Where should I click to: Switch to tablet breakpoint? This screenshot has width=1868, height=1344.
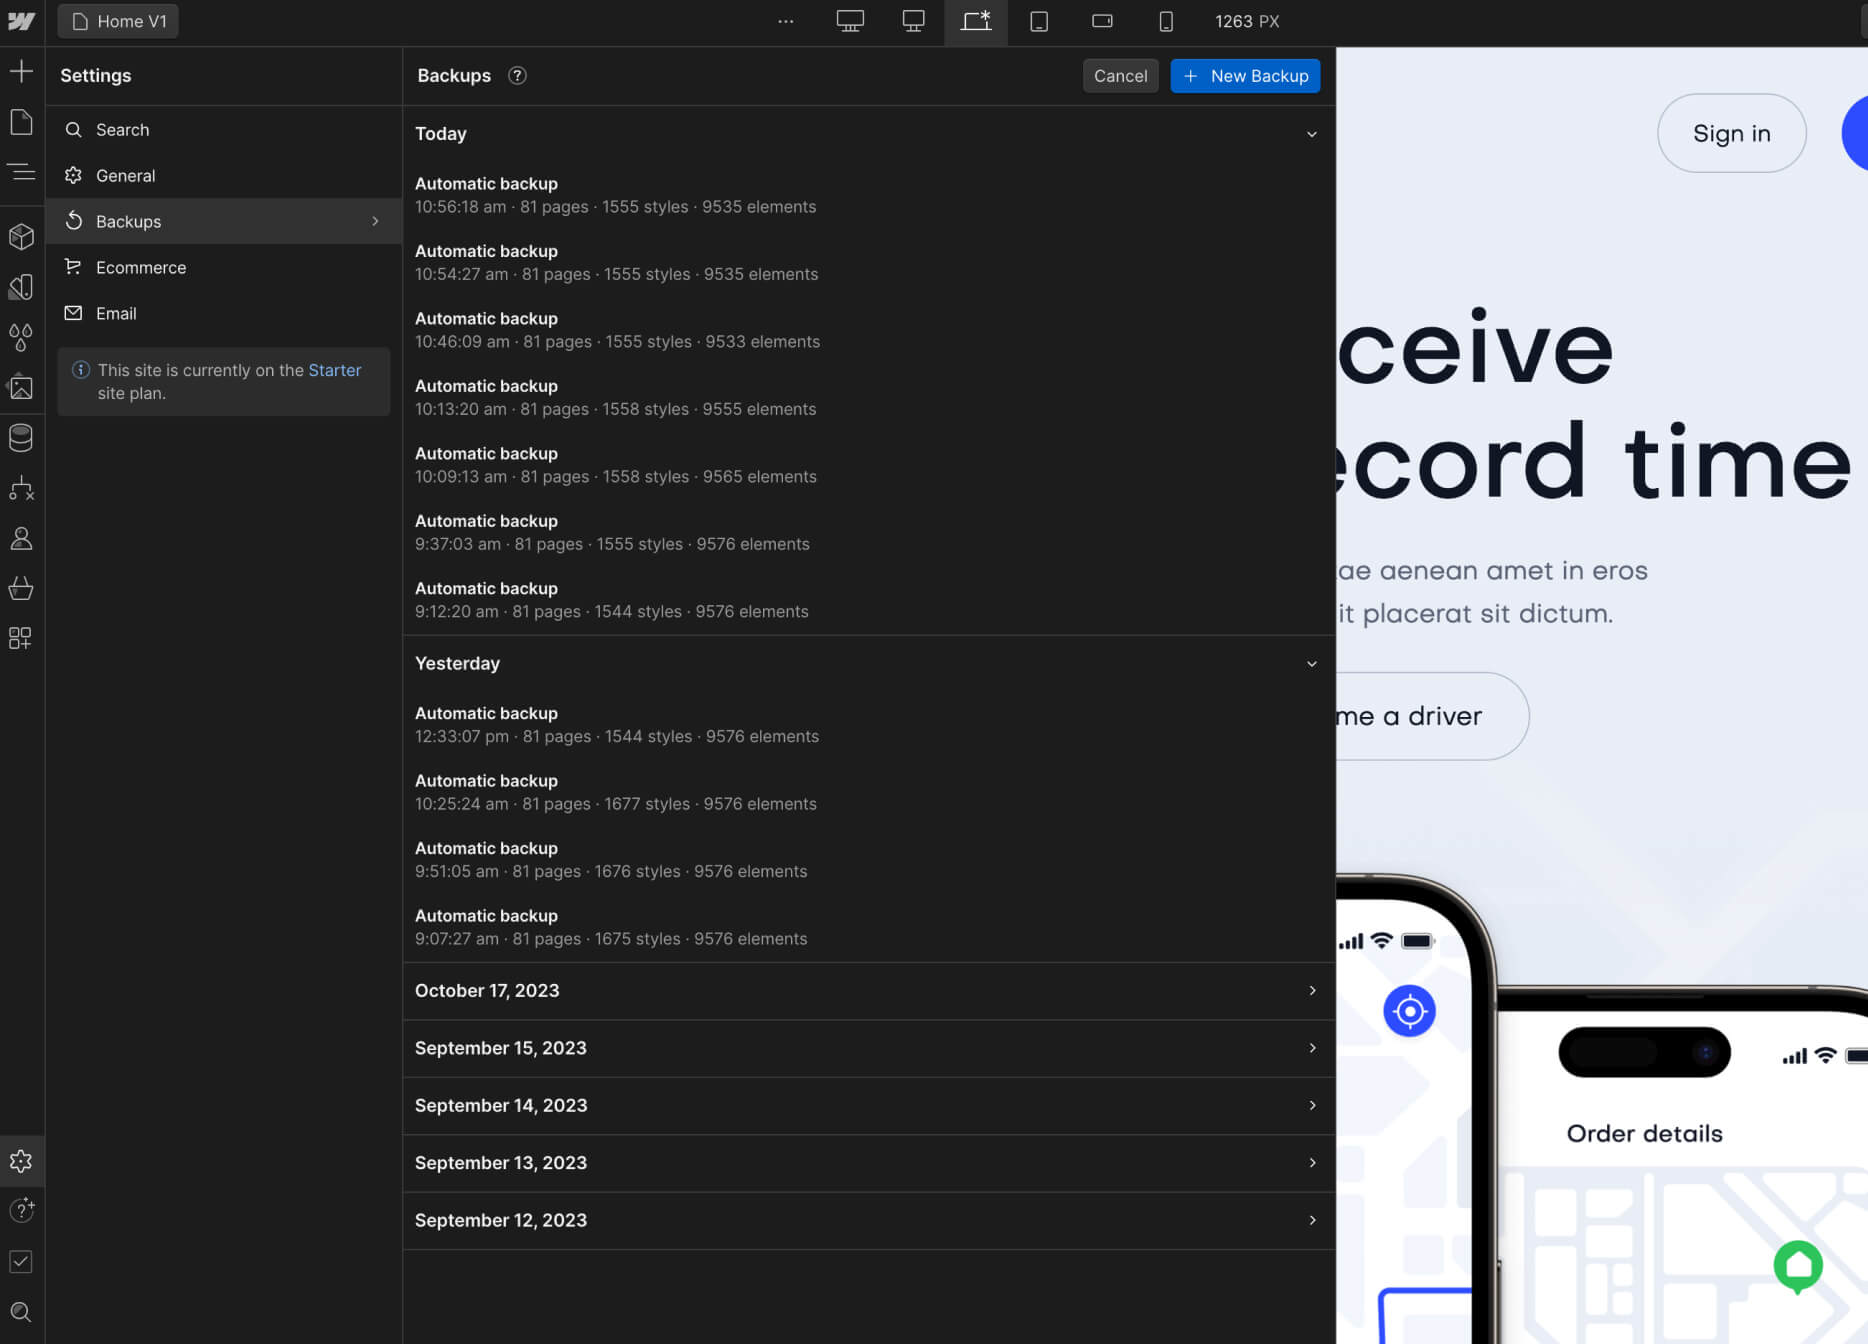(1039, 21)
